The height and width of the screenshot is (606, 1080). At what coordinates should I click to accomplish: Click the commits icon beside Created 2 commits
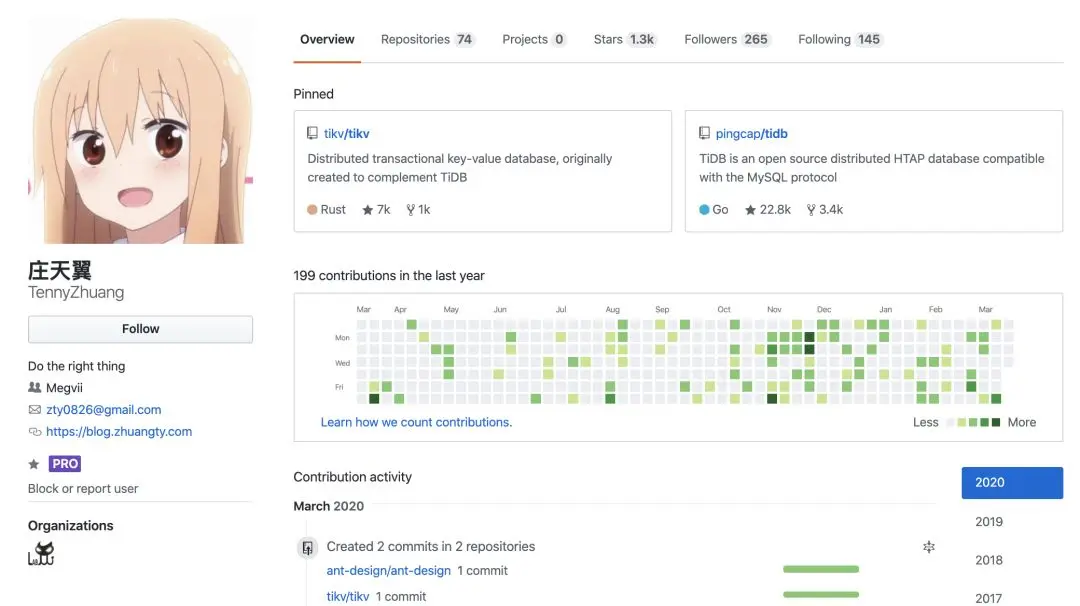coord(307,547)
